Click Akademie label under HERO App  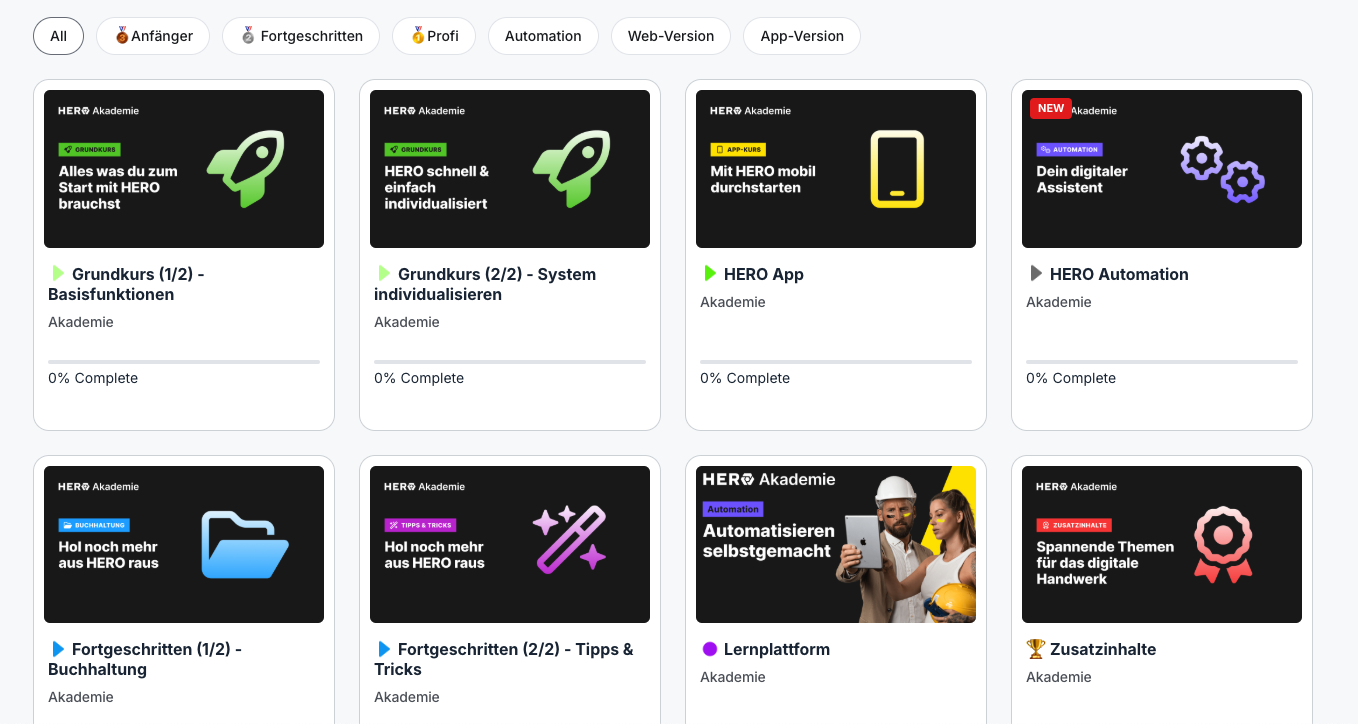coord(733,302)
